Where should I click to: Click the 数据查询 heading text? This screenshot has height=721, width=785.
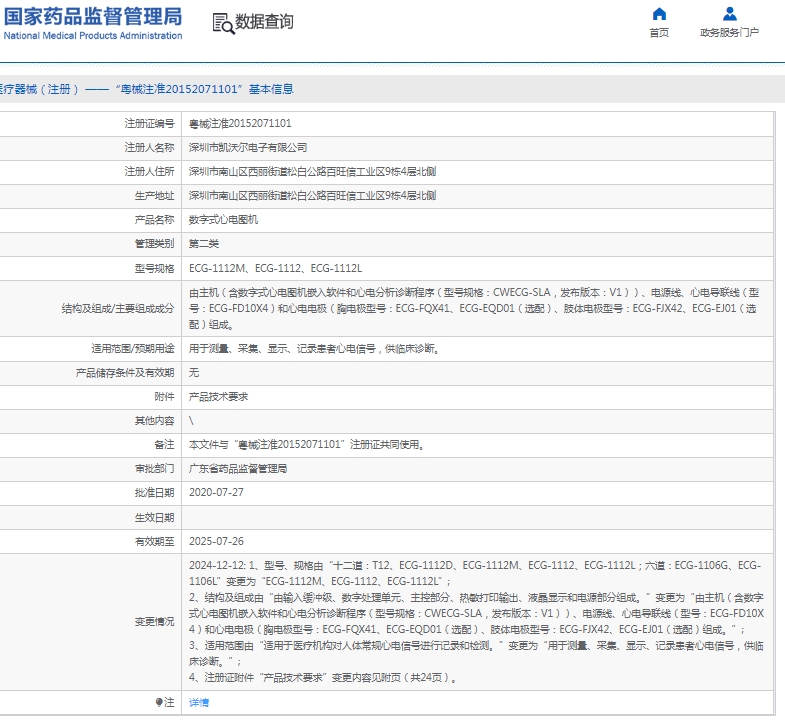(x=264, y=22)
